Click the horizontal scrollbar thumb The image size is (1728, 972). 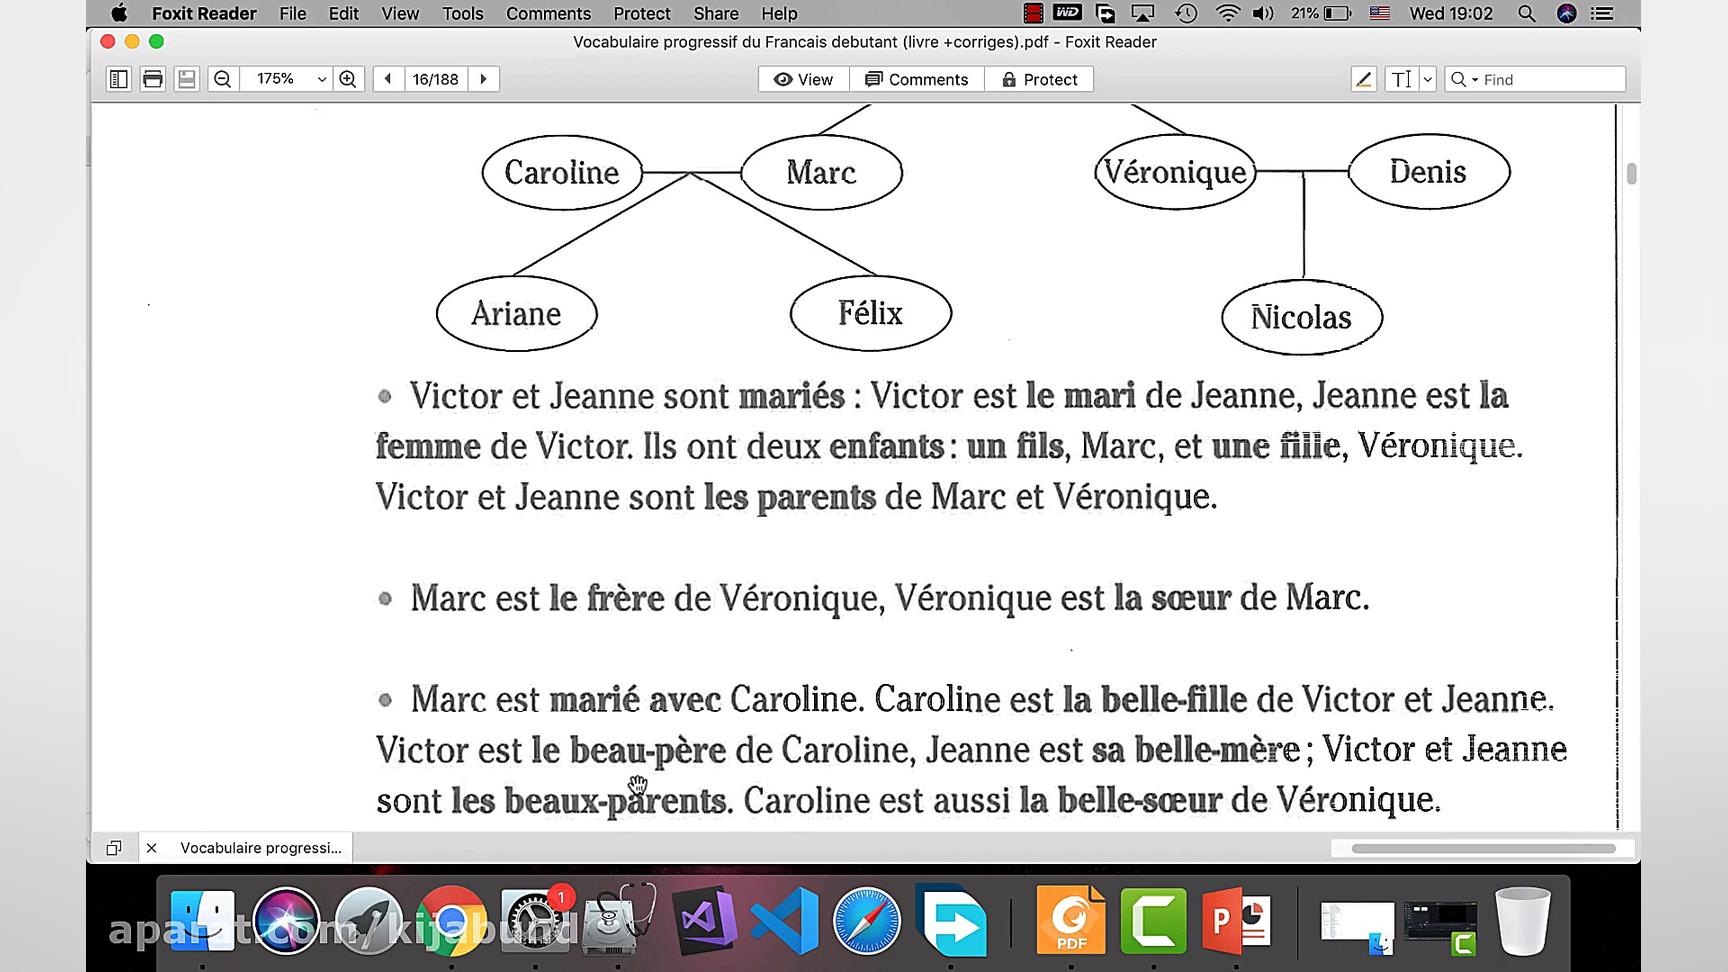1483,848
